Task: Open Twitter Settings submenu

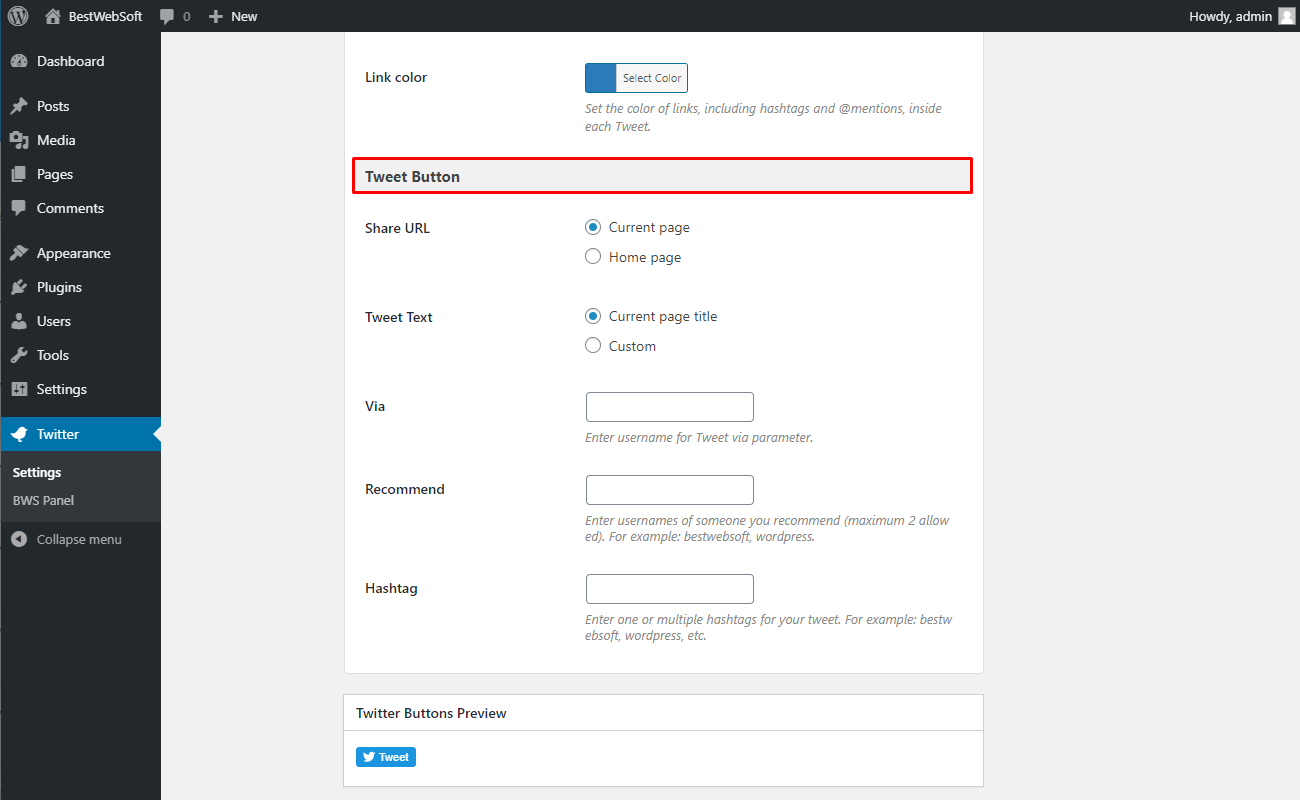Action: click(x=37, y=472)
